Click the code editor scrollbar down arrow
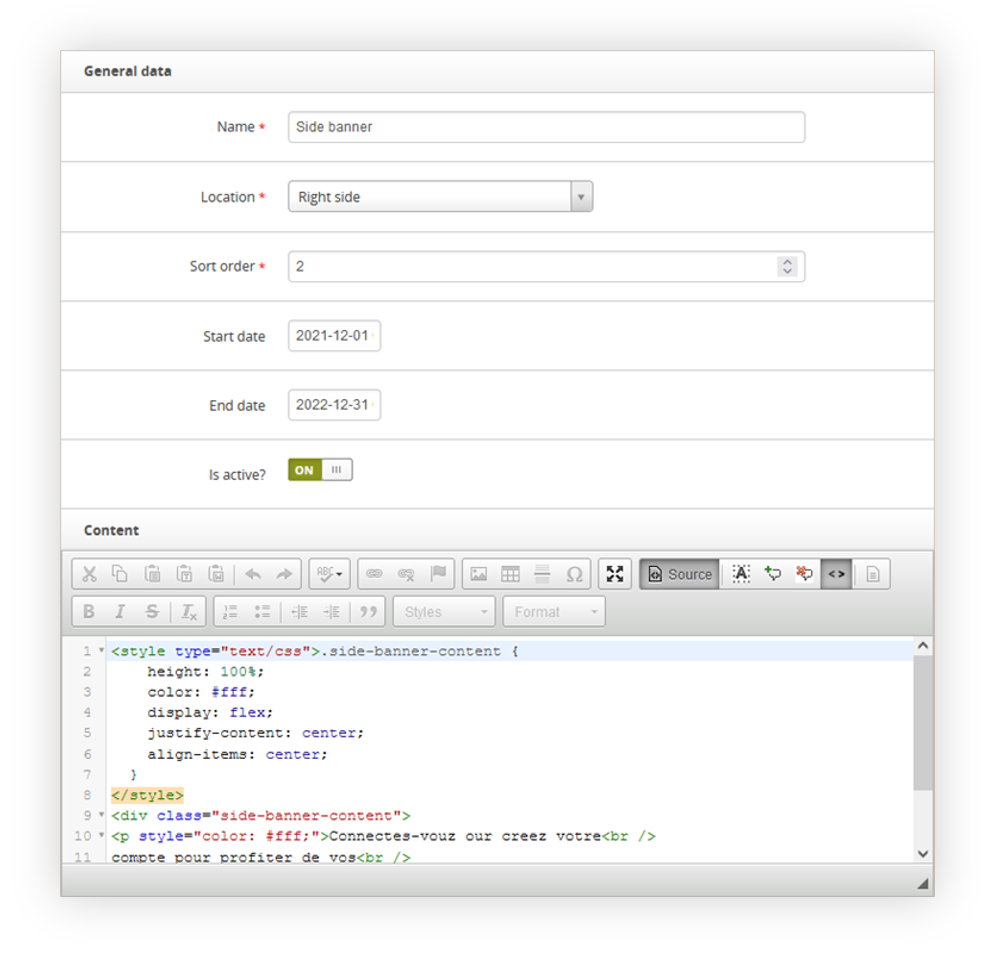This screenshot has width=988, height=958. coord(923,854)
